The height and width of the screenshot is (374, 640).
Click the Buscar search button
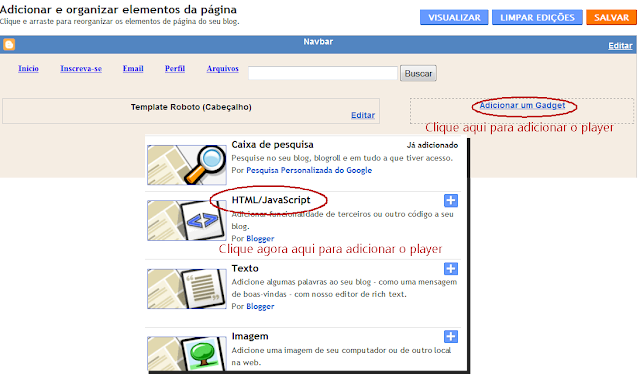[418, 73]
